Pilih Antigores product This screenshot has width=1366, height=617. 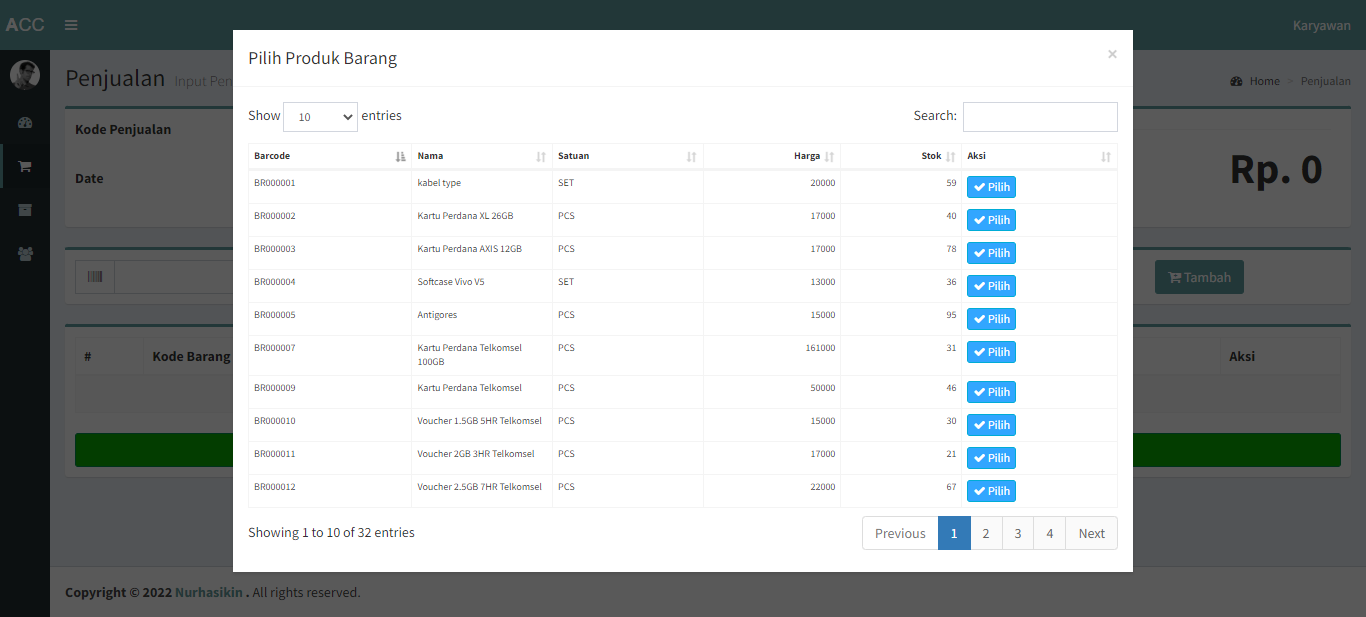991,319
